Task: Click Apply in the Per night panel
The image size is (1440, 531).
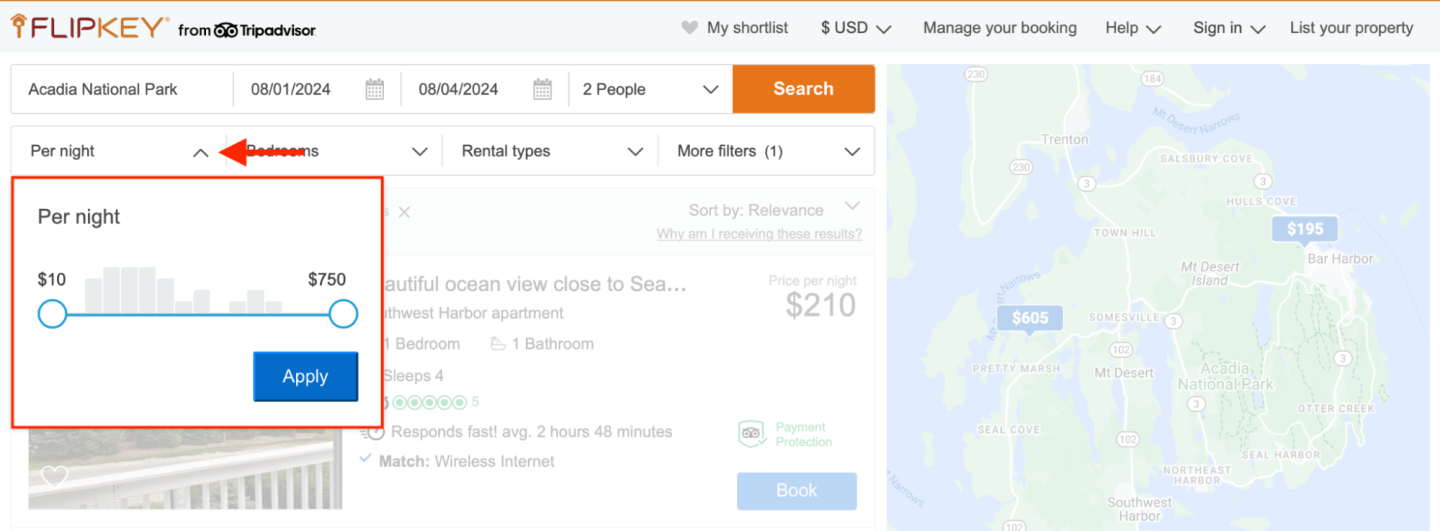Action: [305, 376]
